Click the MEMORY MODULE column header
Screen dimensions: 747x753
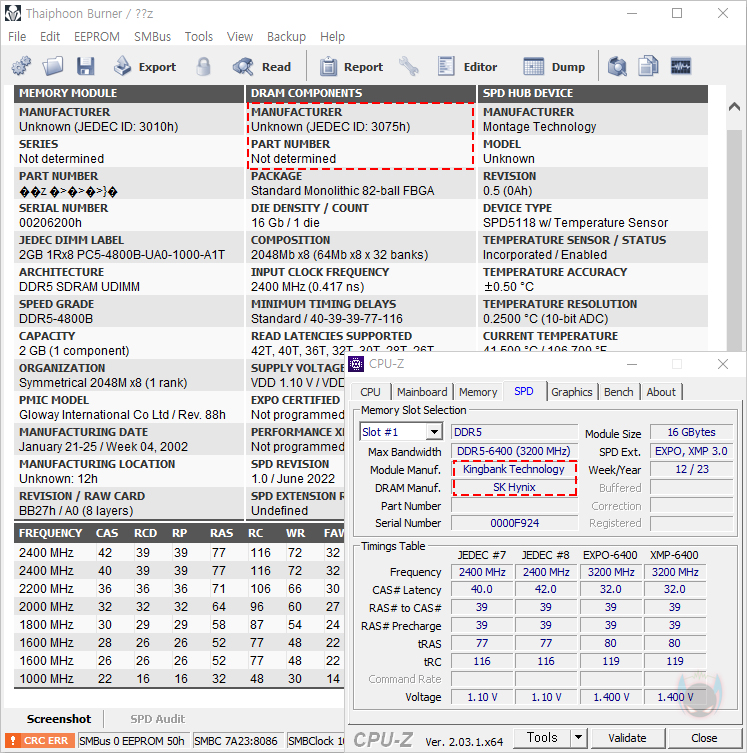[129, 93]
